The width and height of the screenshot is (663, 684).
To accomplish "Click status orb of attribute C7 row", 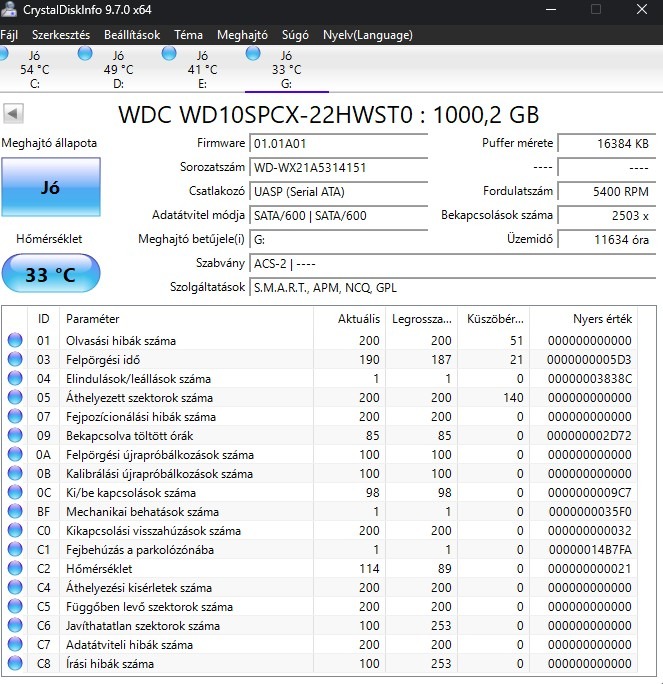I will point(15,644).
